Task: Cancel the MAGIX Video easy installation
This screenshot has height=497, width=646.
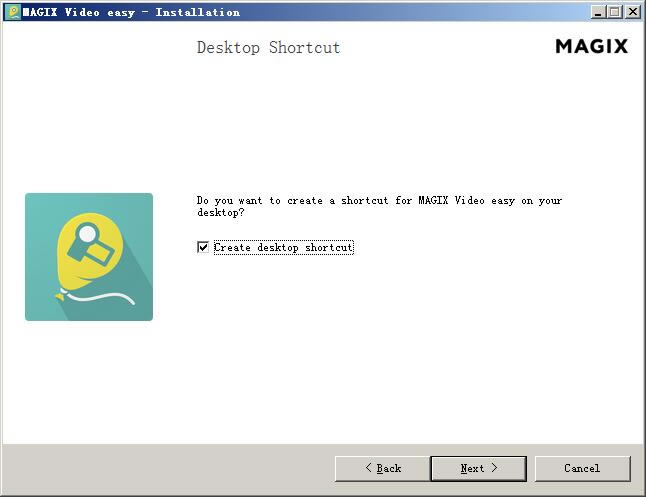Action: pyautogui.click(x=583, y=469)
